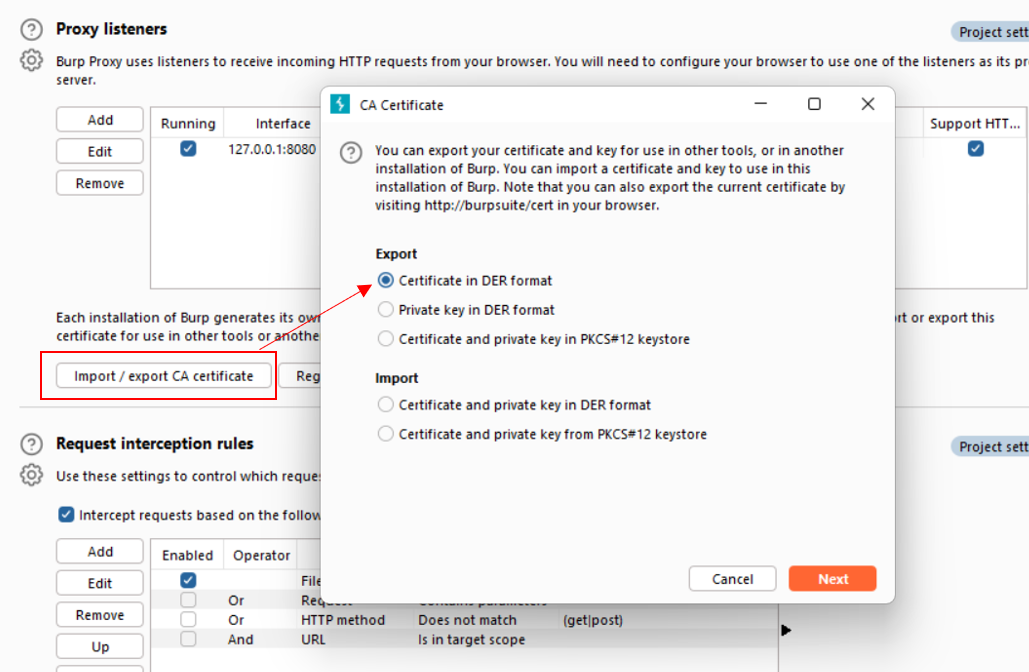1029x672 pixels.
Task: Click Enabled column header in rules table
Action: click(x=188, y=555)
